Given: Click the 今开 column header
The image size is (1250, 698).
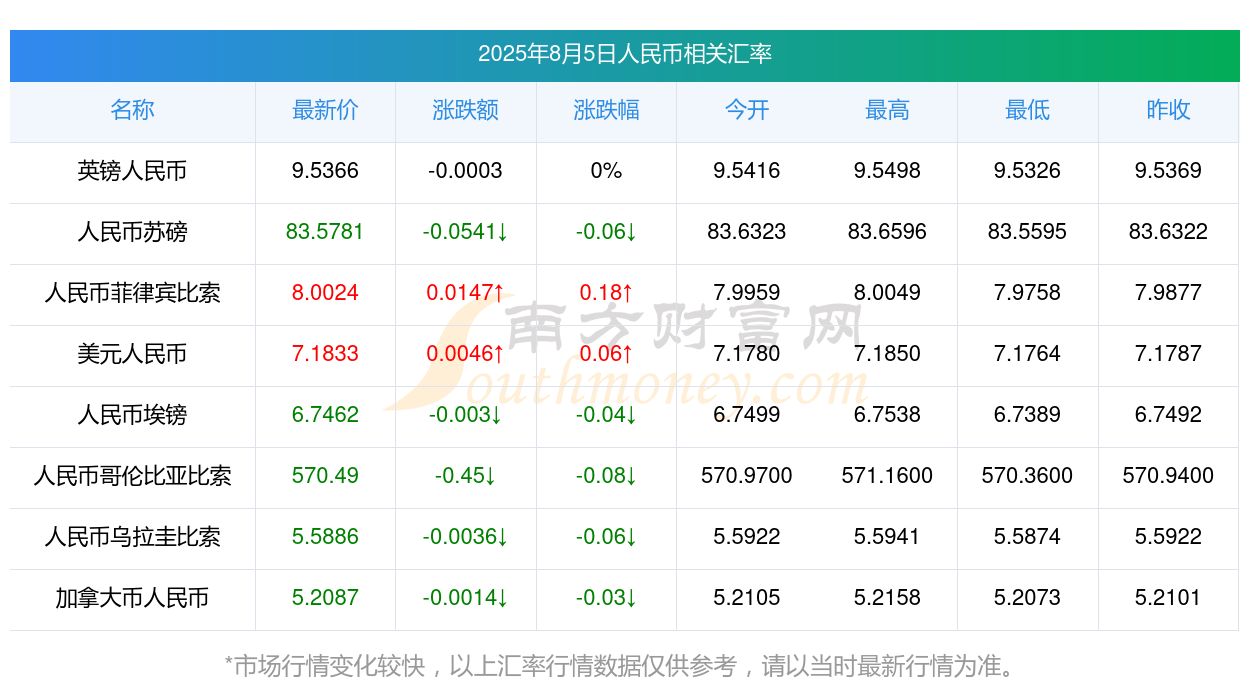Looking at the screenshot, I should 747,110.
